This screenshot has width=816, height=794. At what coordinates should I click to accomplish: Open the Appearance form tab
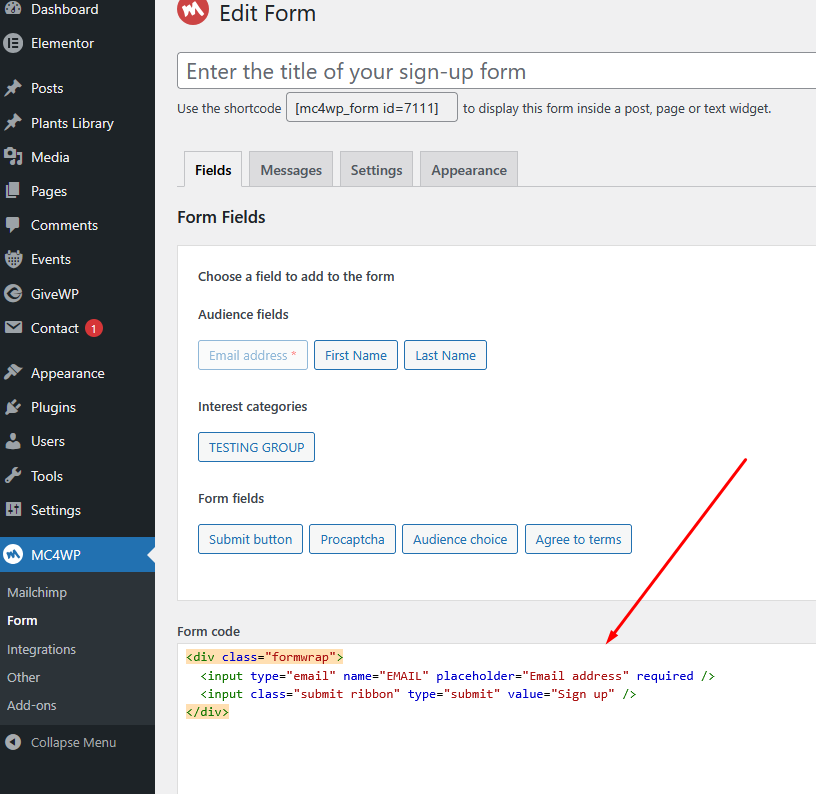tap(469, 170)
